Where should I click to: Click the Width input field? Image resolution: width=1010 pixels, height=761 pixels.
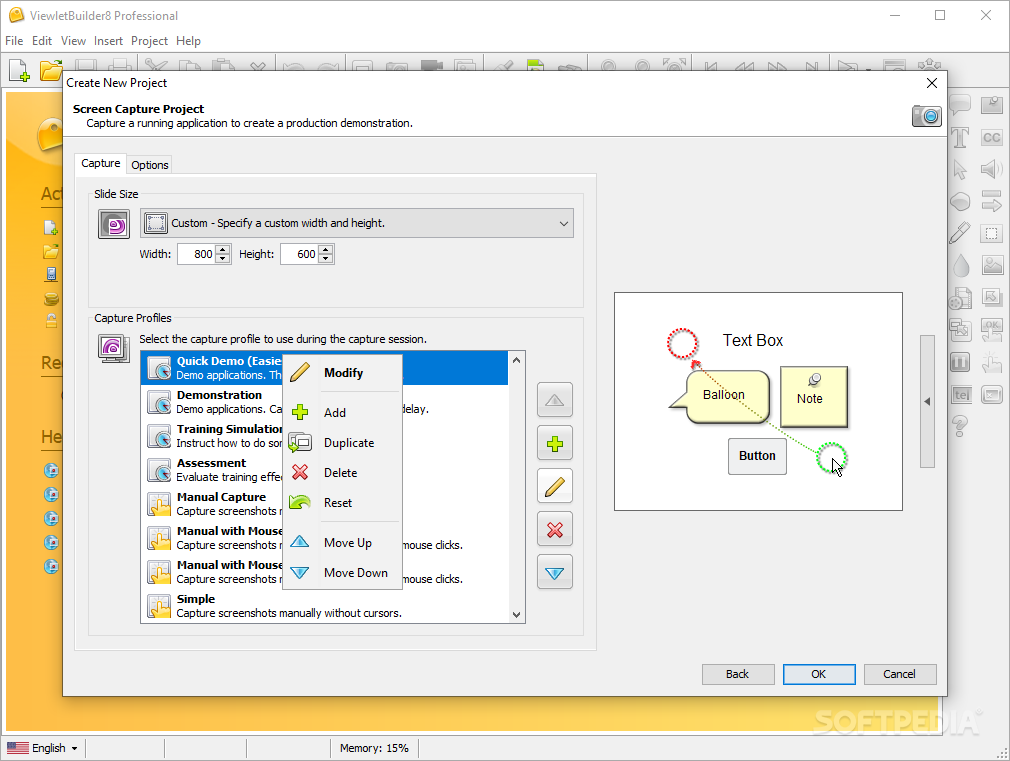tap(196, 254)
